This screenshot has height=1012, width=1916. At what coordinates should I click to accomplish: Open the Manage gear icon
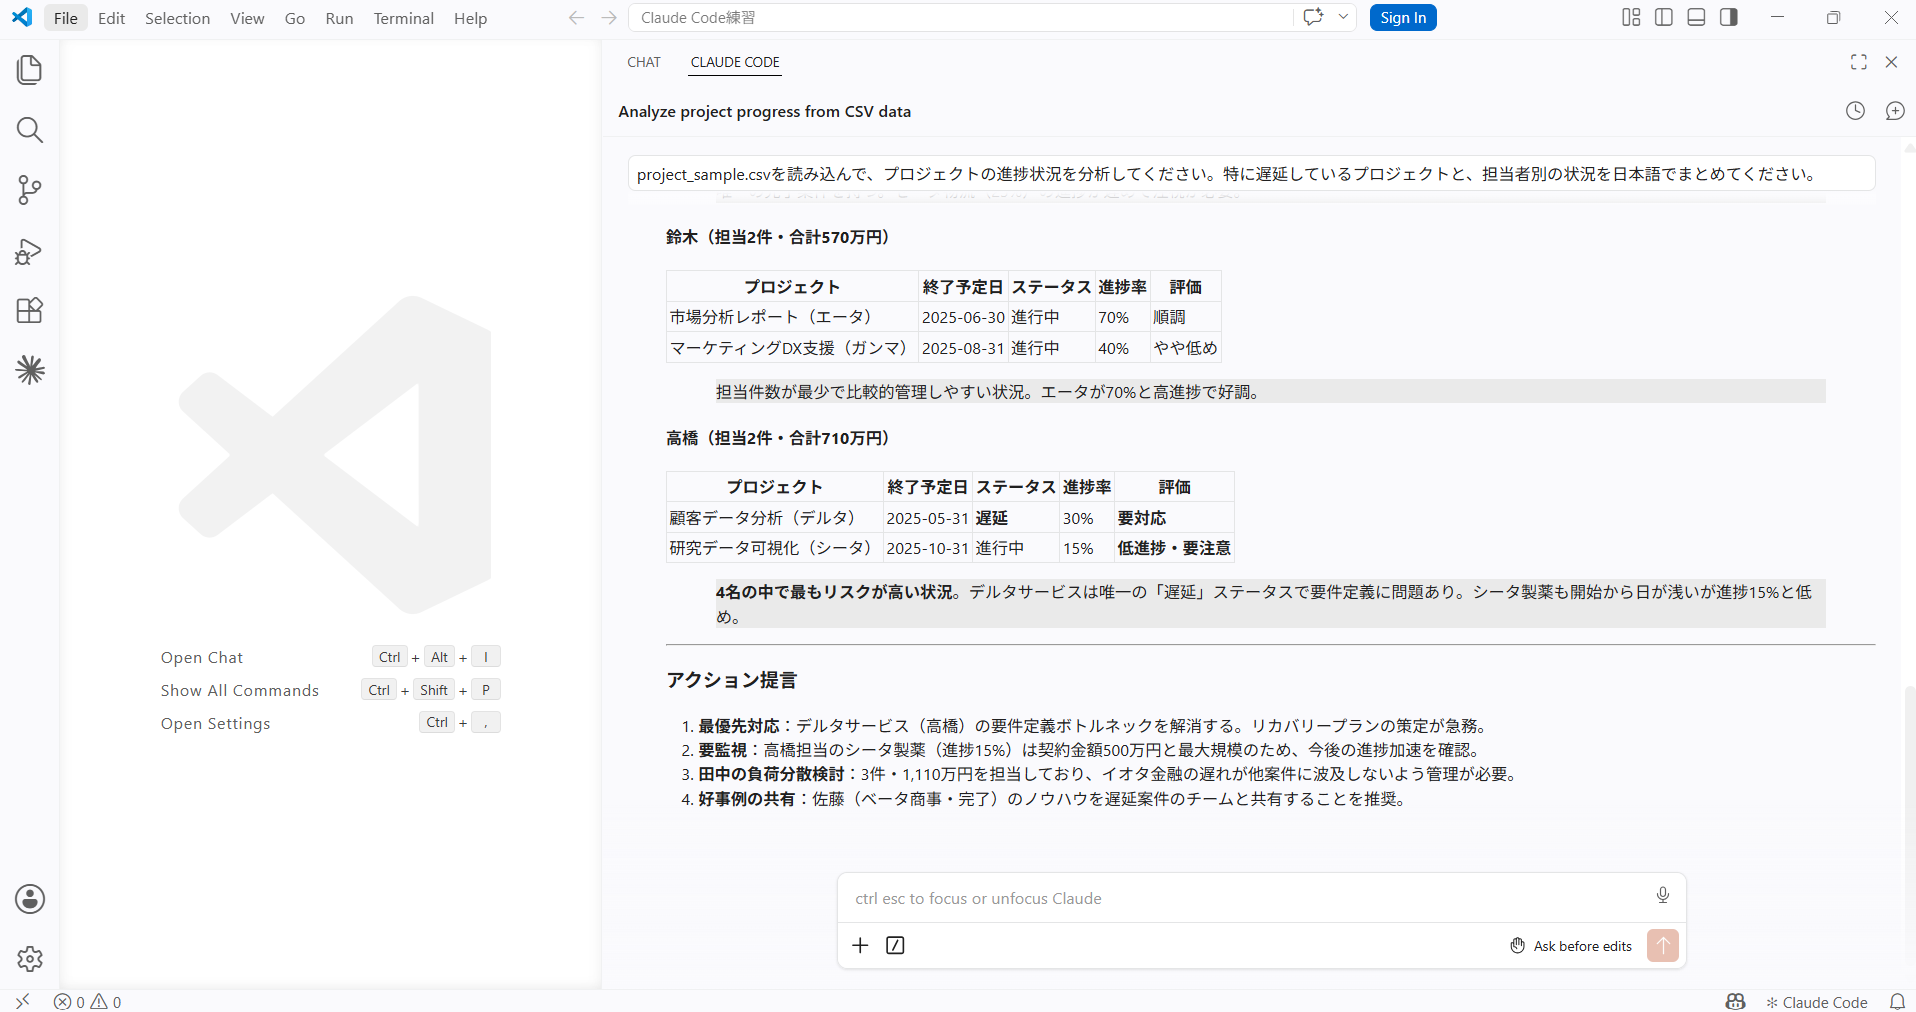(x=30, y=959)
